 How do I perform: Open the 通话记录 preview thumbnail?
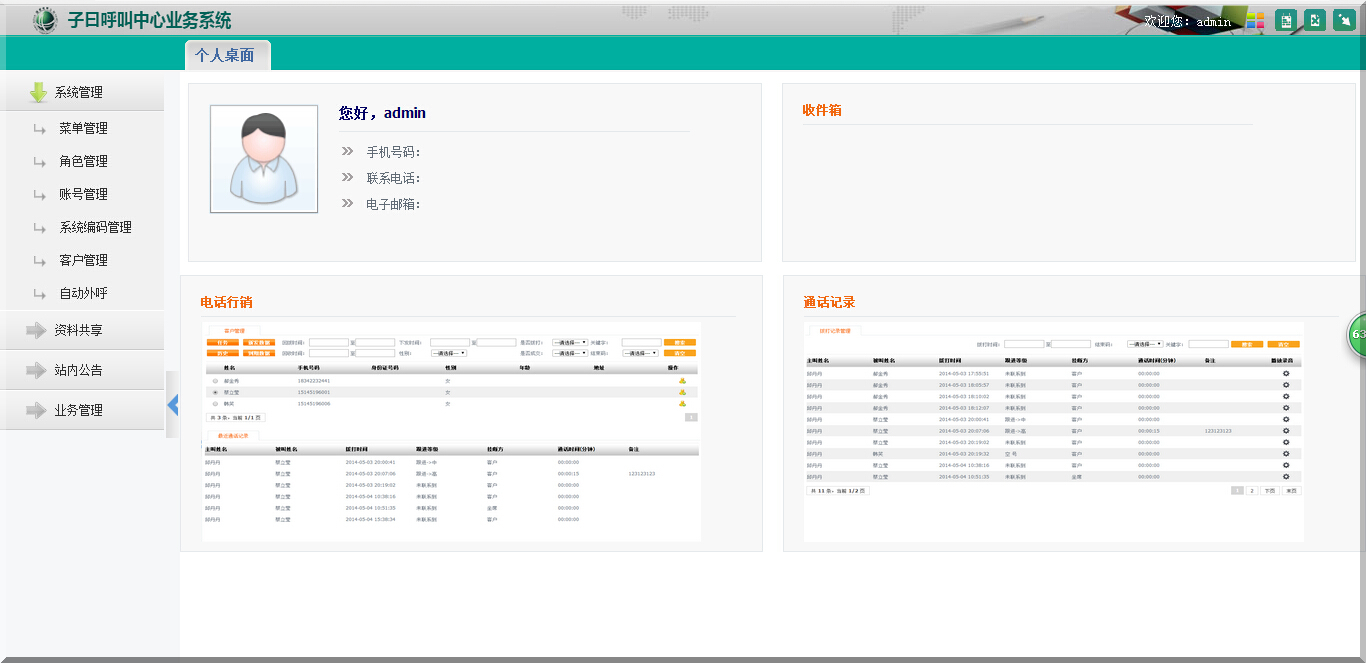[x=1053, y=432]
